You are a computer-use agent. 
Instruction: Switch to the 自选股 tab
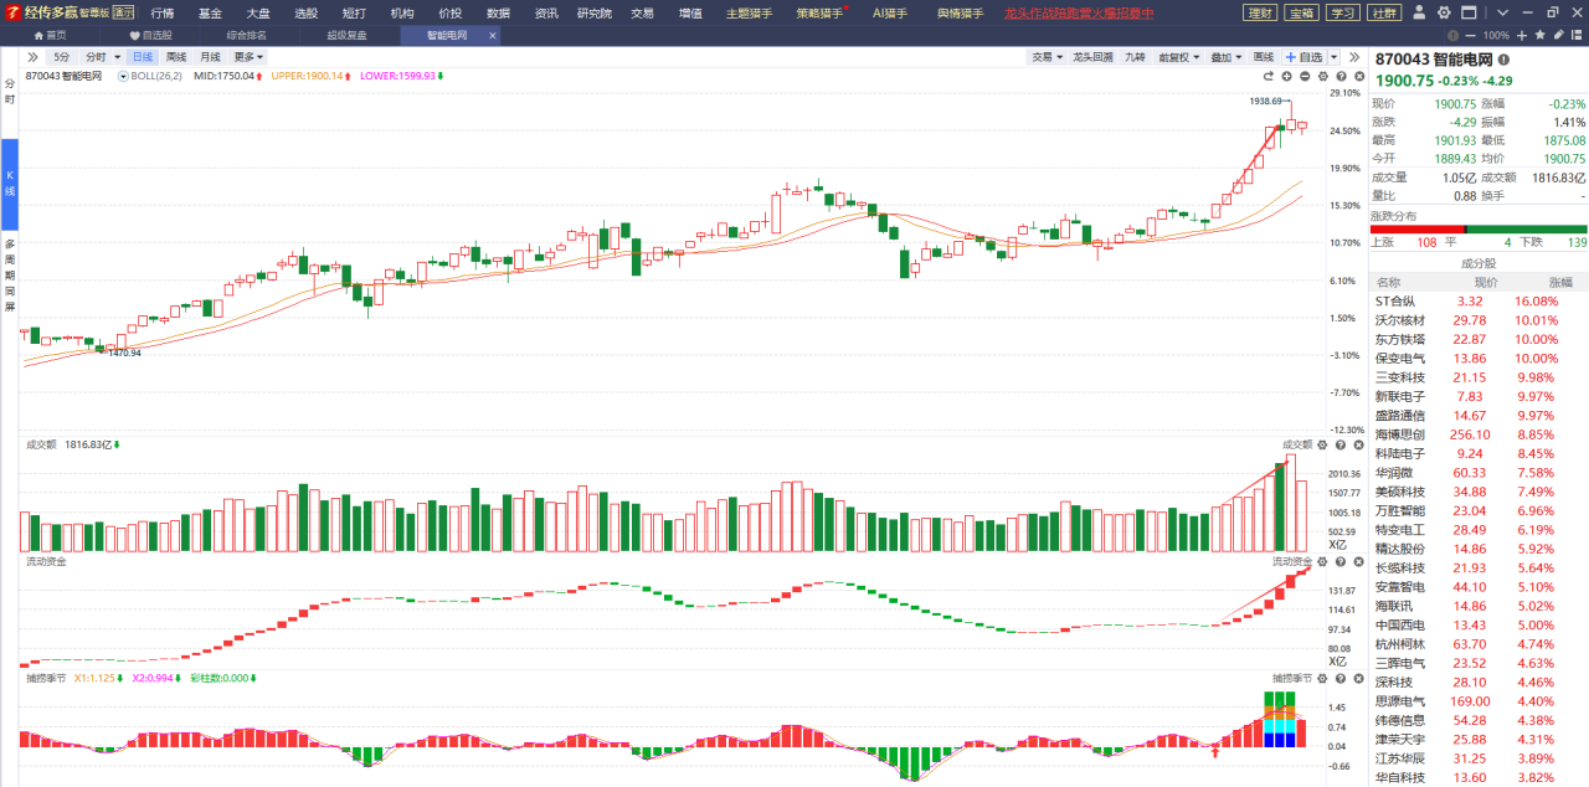coord(151,35)
